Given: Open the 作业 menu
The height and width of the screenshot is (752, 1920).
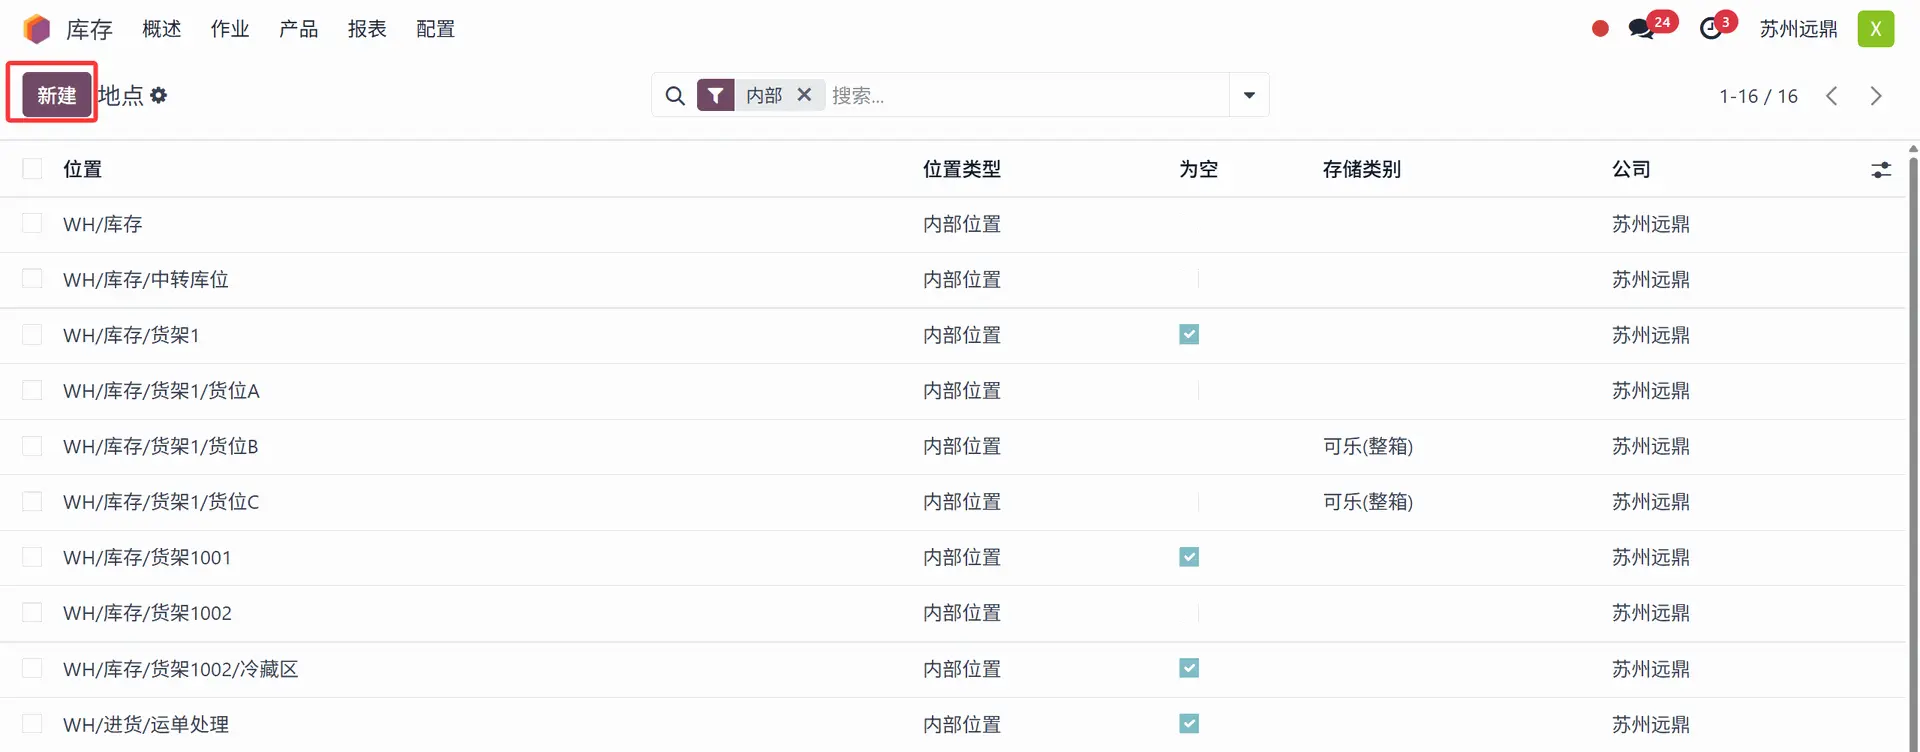Looking at the screenshot, I should [230, 29].
